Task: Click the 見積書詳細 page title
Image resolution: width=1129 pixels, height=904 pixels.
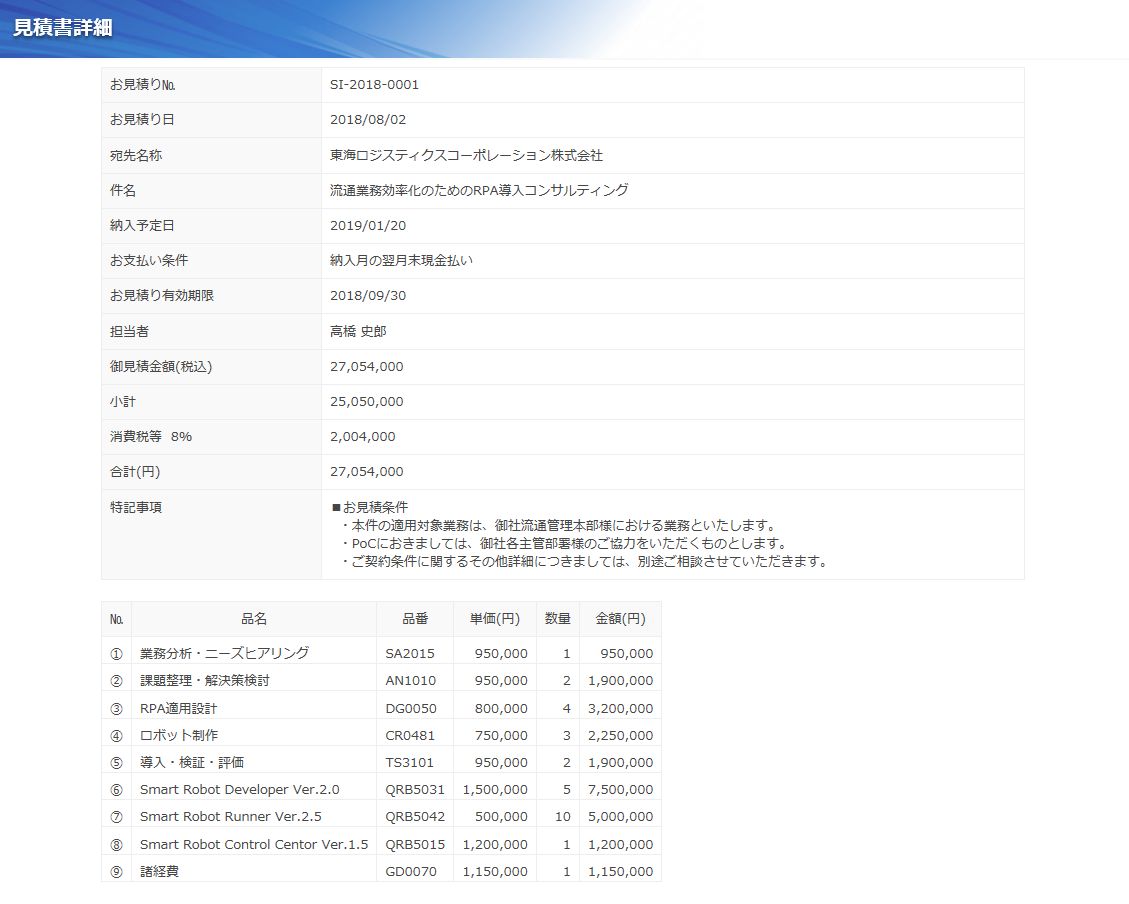Action: [63, 27]
